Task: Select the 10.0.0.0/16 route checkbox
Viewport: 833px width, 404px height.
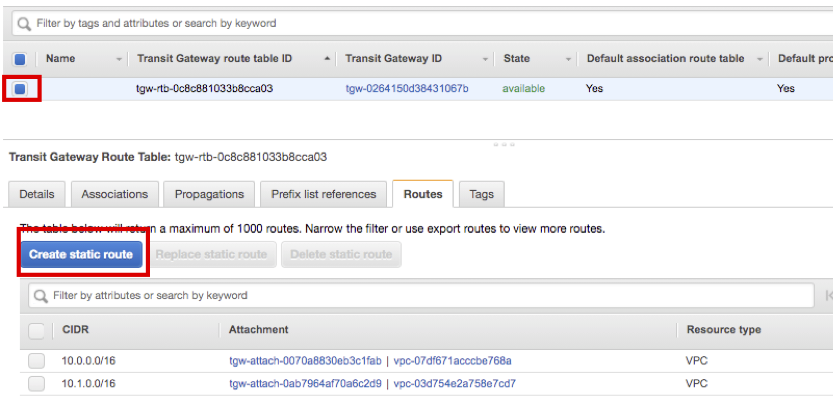Action: tap(36, 360)
